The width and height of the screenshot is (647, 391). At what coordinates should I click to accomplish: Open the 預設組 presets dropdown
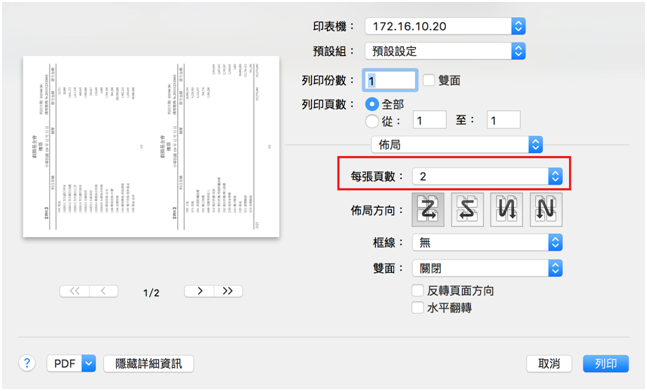coord(445,51)
